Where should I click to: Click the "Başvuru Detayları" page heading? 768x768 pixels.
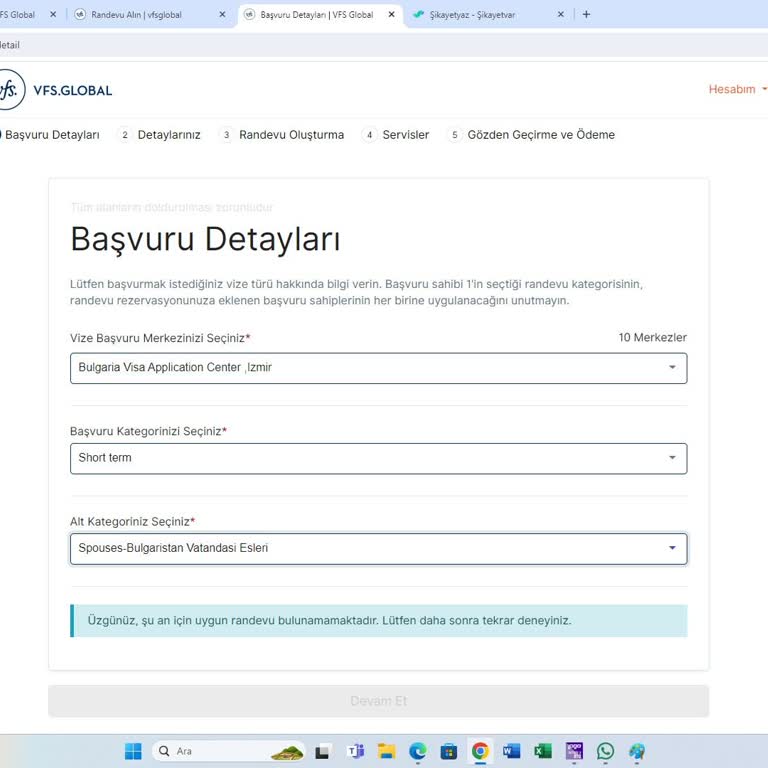pos(205,240)
